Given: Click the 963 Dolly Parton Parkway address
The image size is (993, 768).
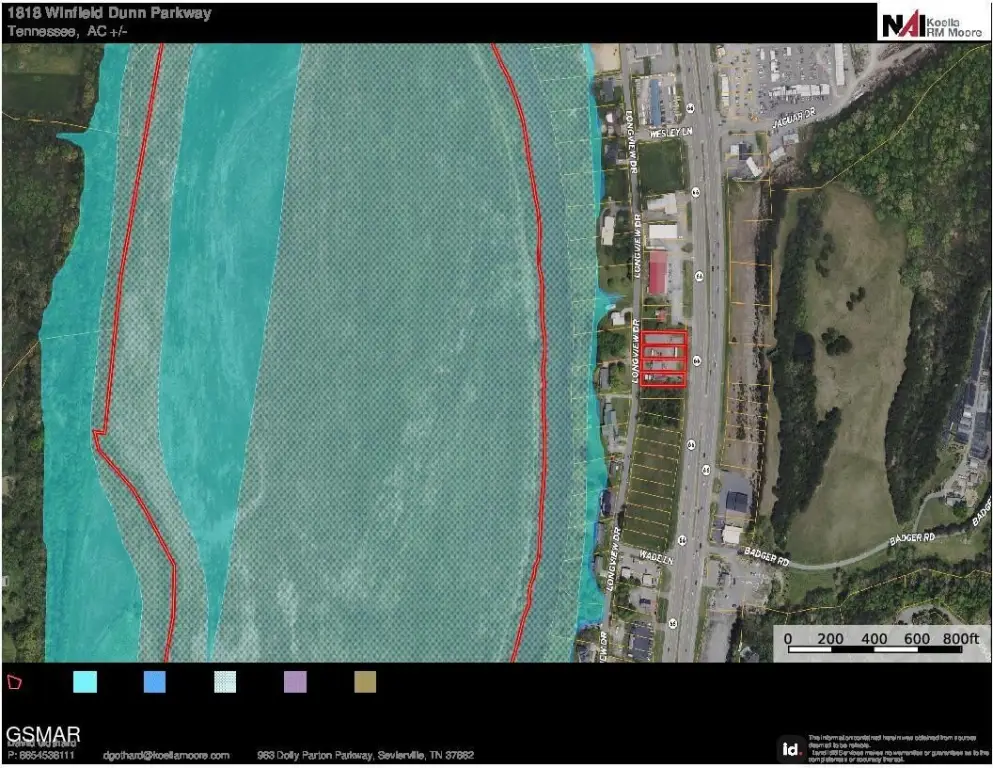Looking at the screenshot, I should click(365, 755).
